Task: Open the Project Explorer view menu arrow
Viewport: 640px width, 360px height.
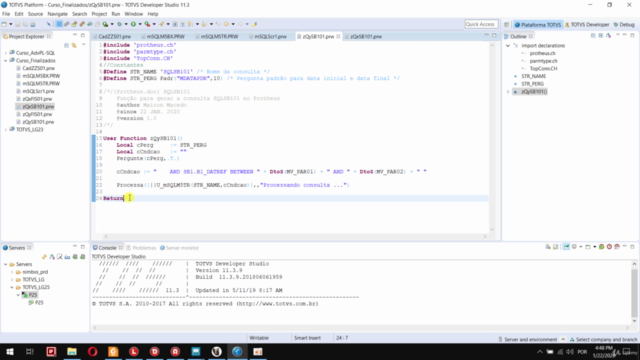Action: coord(83,45)
